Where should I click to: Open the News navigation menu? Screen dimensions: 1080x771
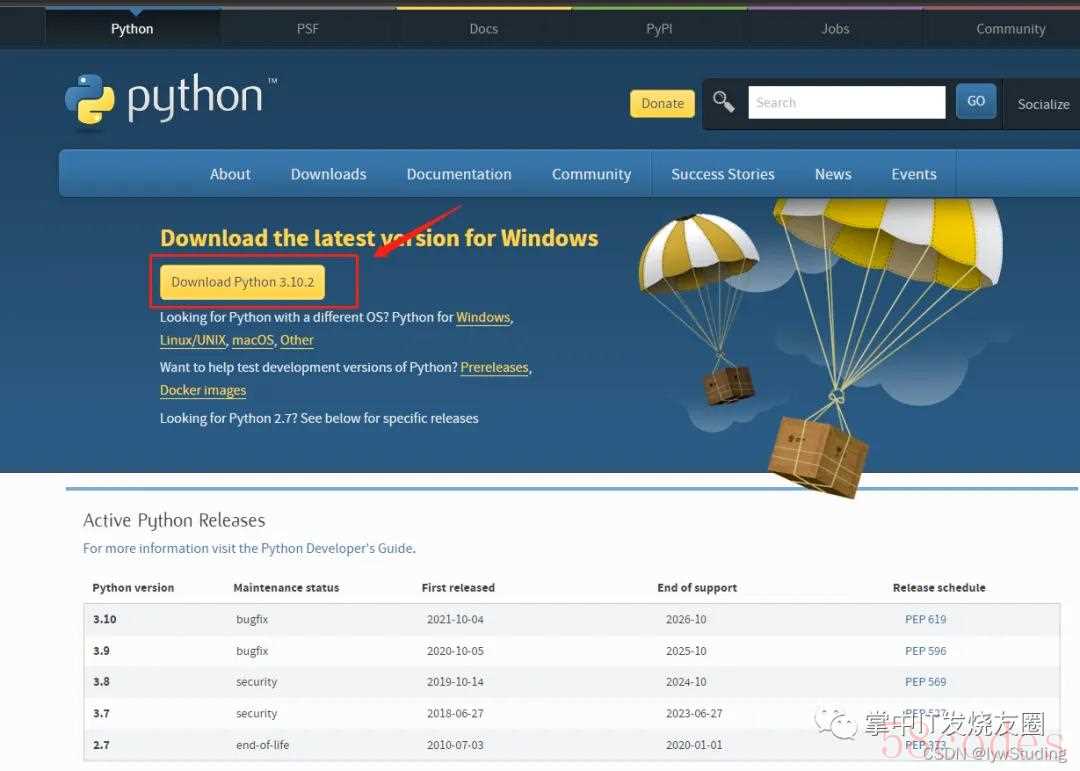(833, 174)
